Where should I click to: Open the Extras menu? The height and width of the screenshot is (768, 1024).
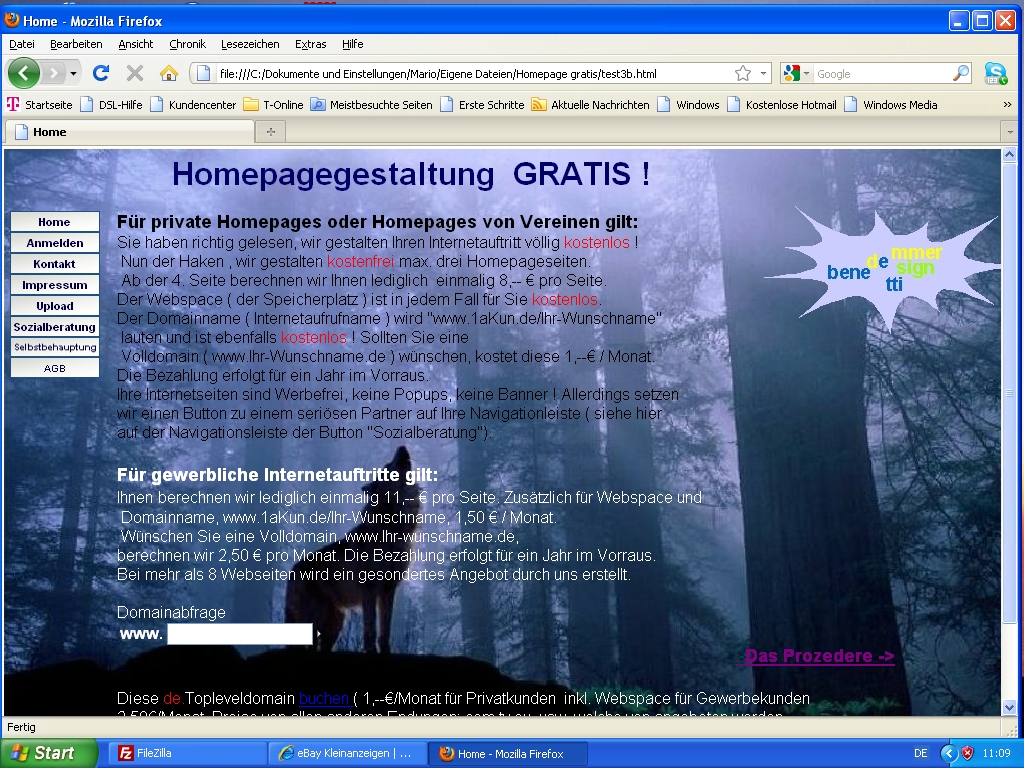310,44
